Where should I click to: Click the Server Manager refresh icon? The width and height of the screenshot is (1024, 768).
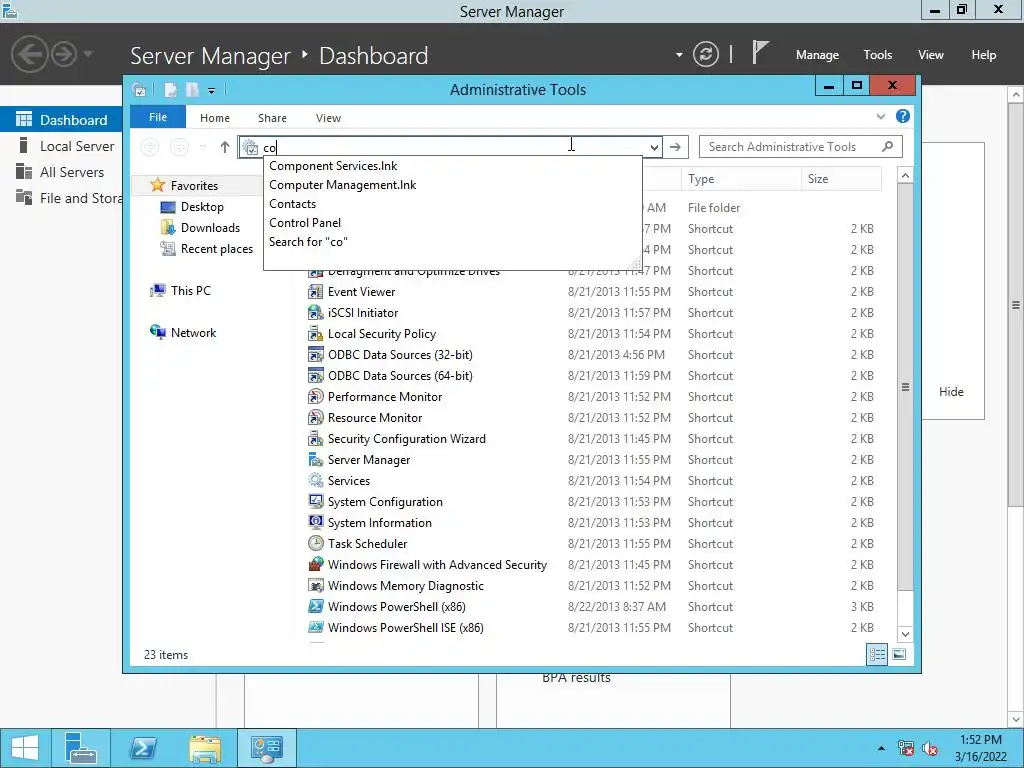click(705, 54)
